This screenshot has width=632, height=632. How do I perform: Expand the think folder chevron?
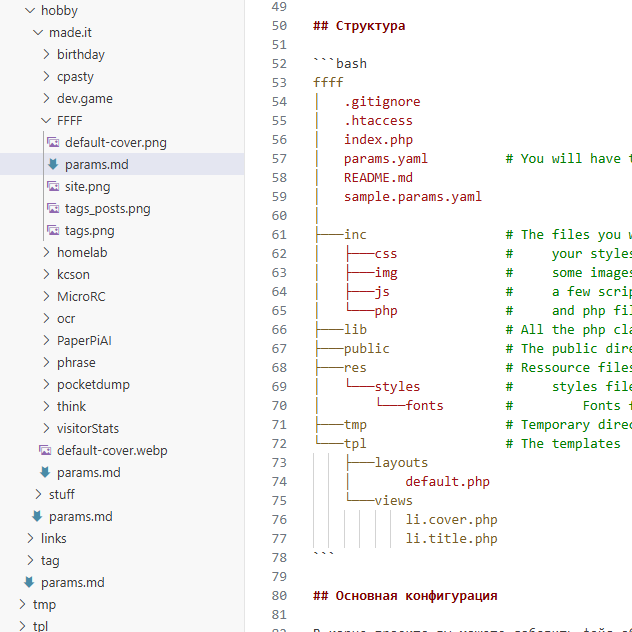point(46,406)
